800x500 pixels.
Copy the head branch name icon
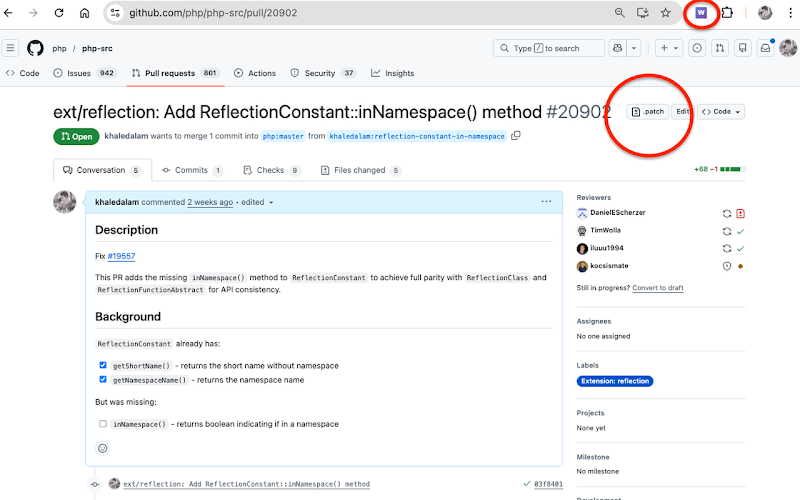(516, 136)
